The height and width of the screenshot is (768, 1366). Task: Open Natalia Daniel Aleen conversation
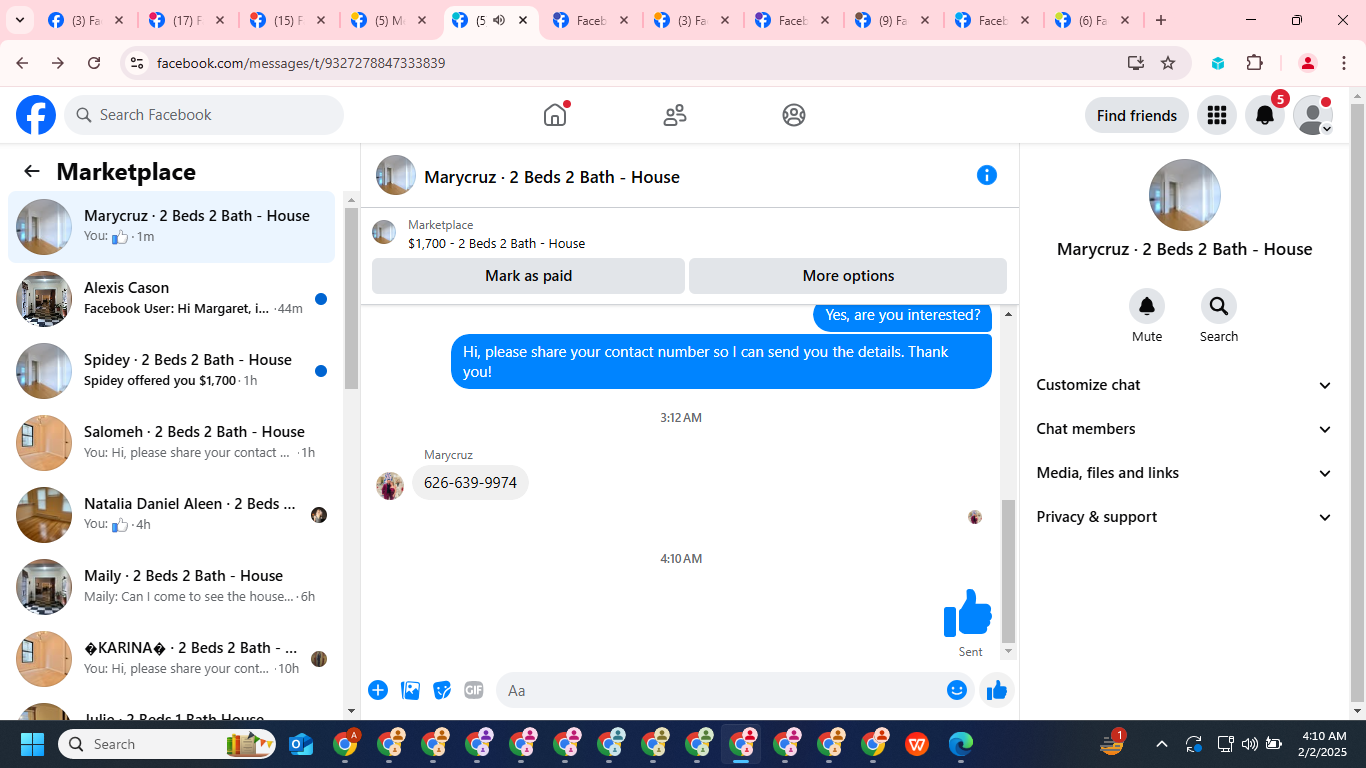tap(171, 515)
